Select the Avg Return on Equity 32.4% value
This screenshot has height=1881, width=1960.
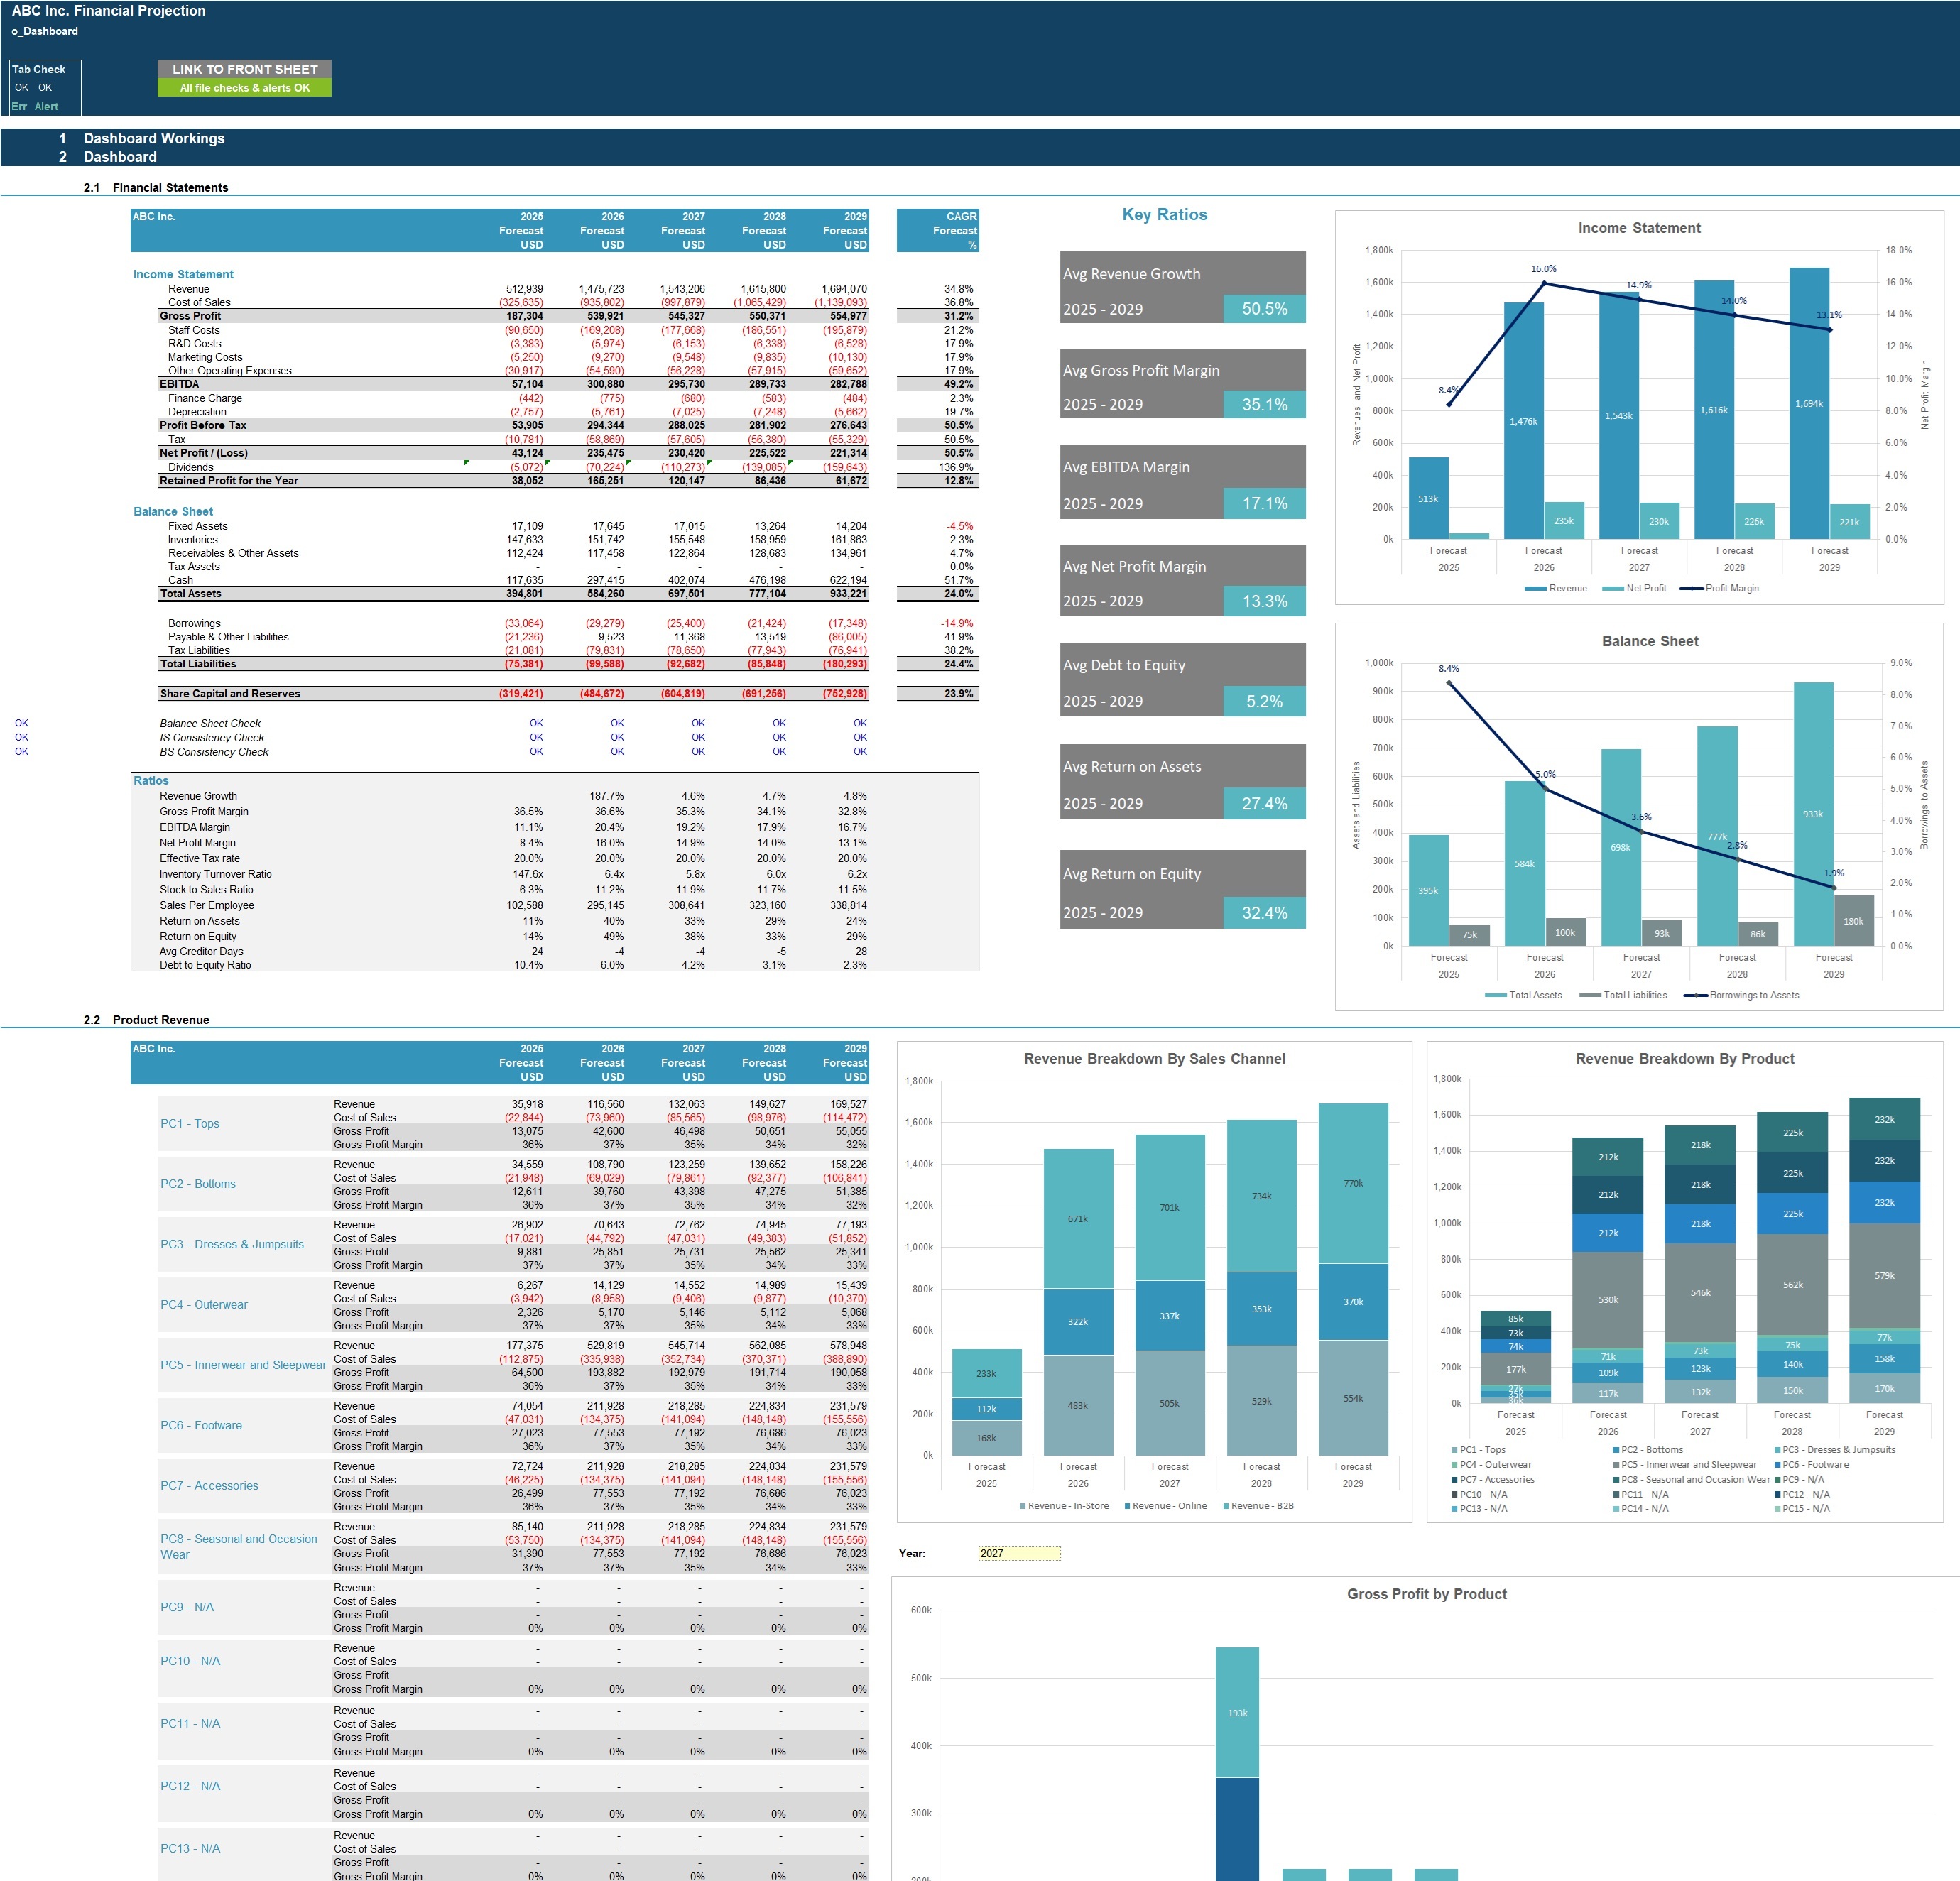(x=1264, y=913)
